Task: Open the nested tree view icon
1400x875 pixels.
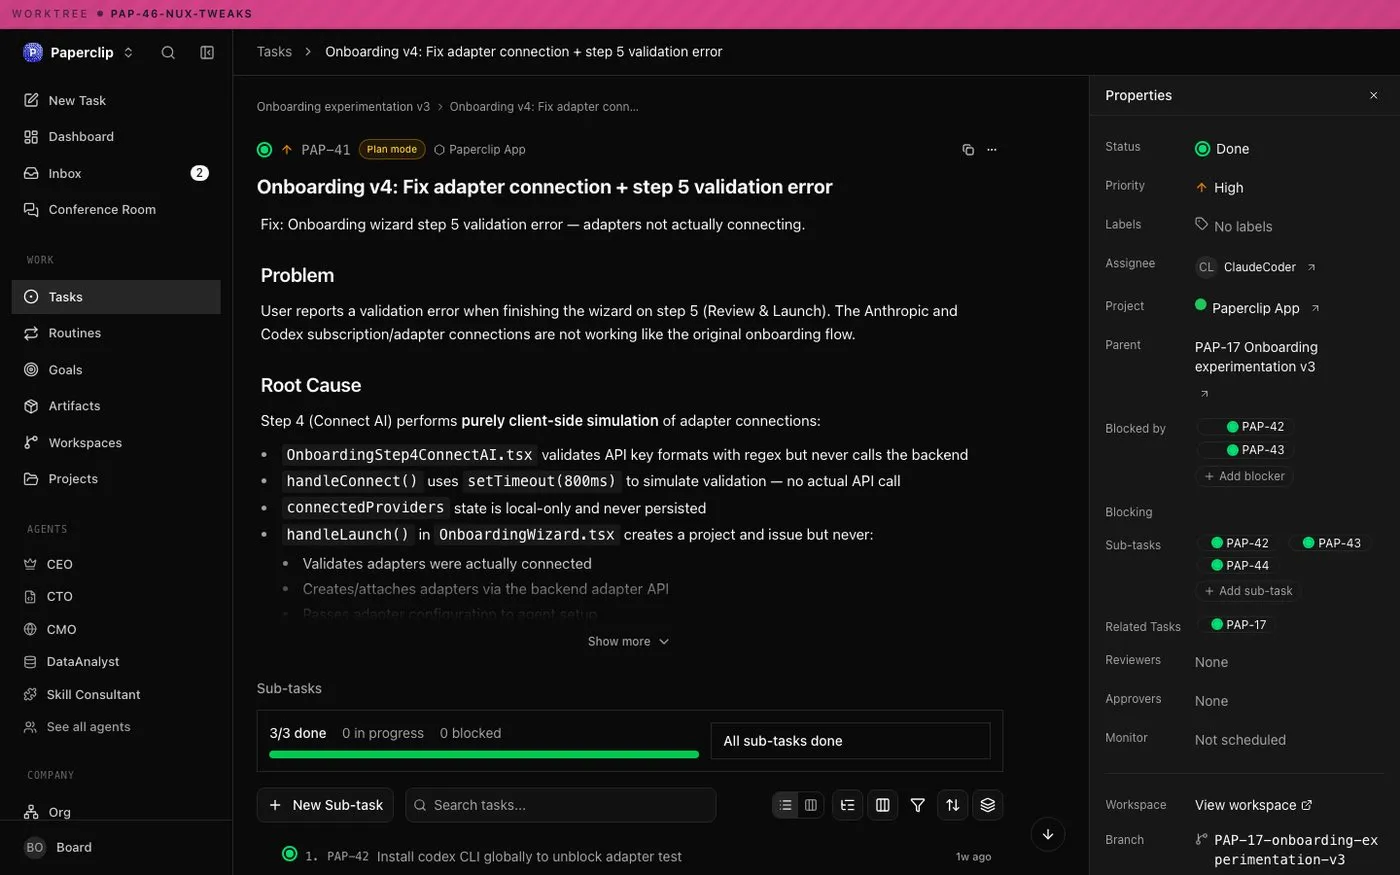Action: pyautogui.click(x=848, y=805)
